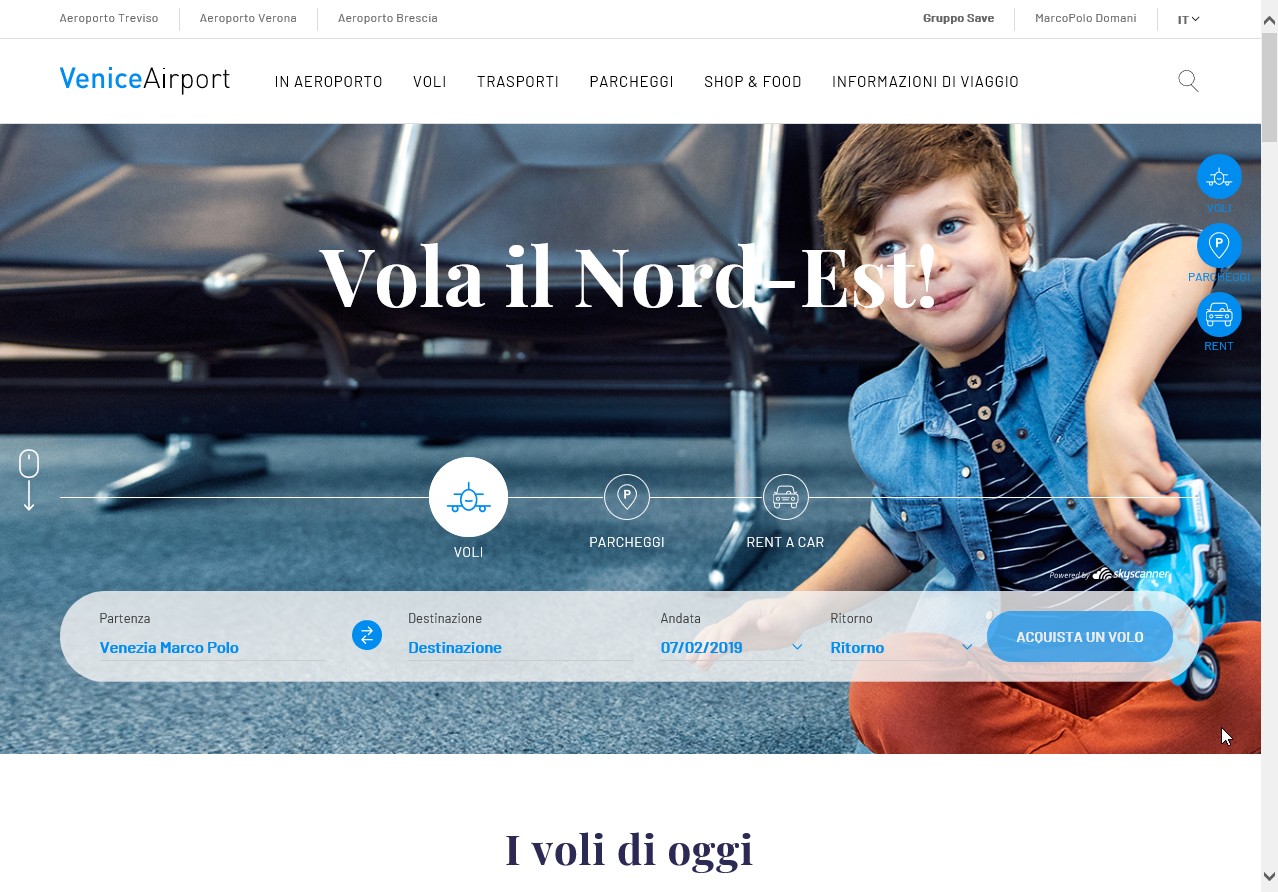
Task: Click the floating PARCHEGGI pin icon
Action: (x=1219, y=245)
